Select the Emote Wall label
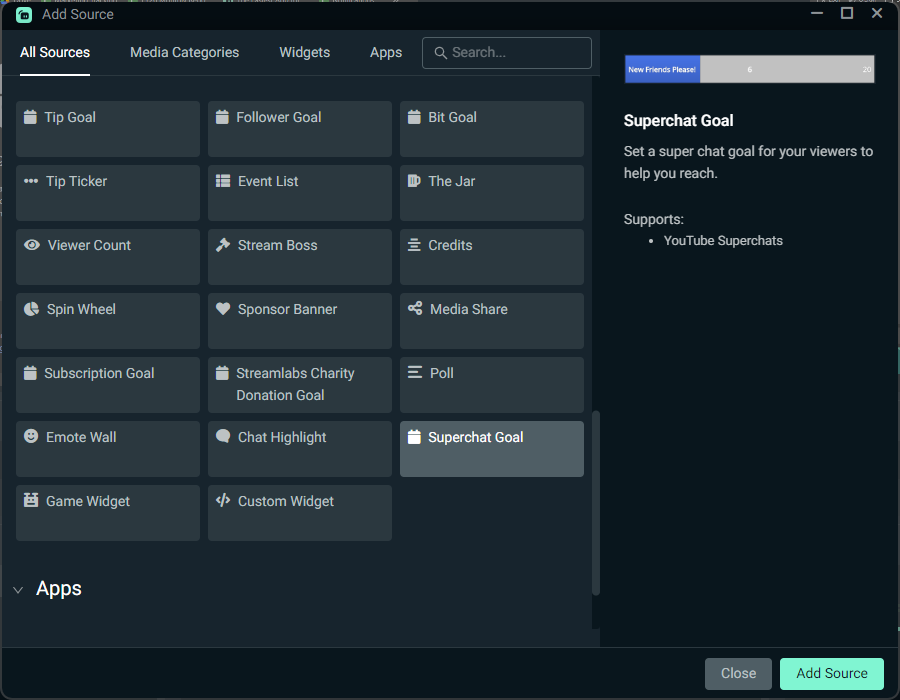Viewport: 900px width, 700px height. click(x=81, y=437)
